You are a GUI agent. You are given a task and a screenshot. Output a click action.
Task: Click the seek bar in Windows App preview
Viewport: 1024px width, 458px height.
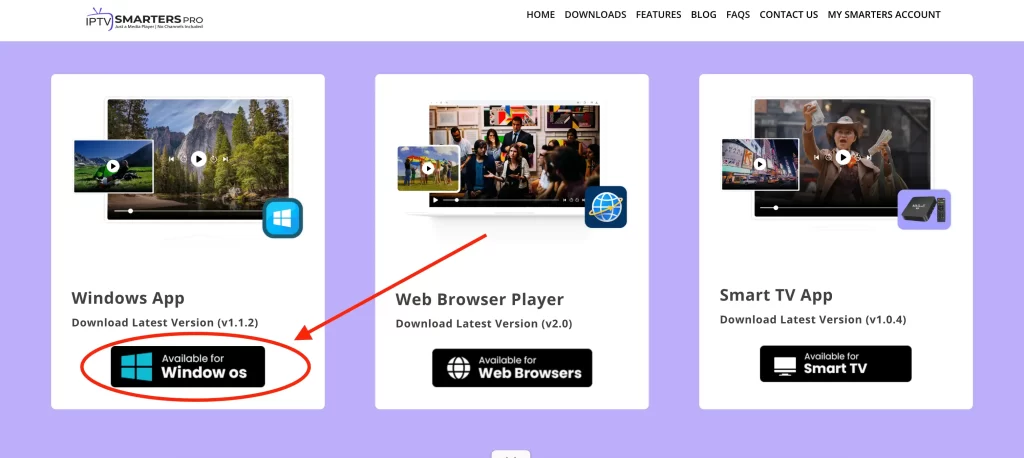coord(198,211)
